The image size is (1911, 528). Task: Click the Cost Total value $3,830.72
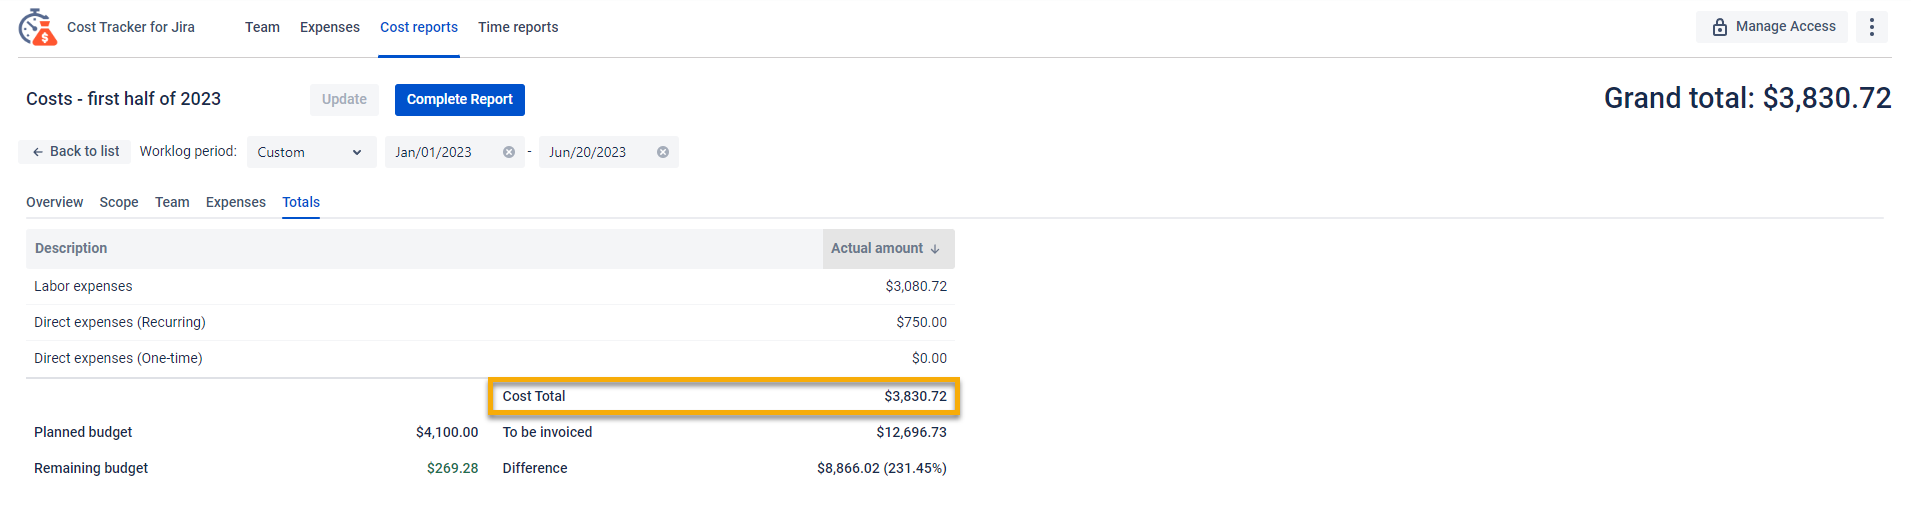pos(915,396)
